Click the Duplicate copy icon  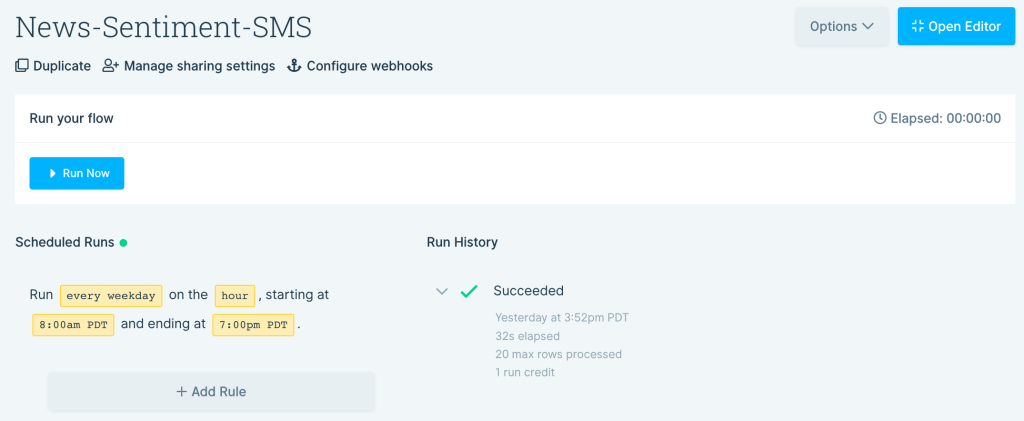[22, 66]
